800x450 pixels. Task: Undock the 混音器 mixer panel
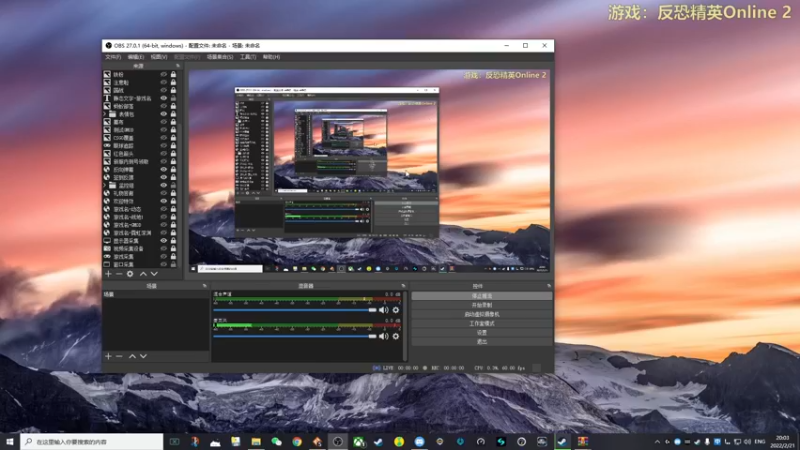click(403, 286)
